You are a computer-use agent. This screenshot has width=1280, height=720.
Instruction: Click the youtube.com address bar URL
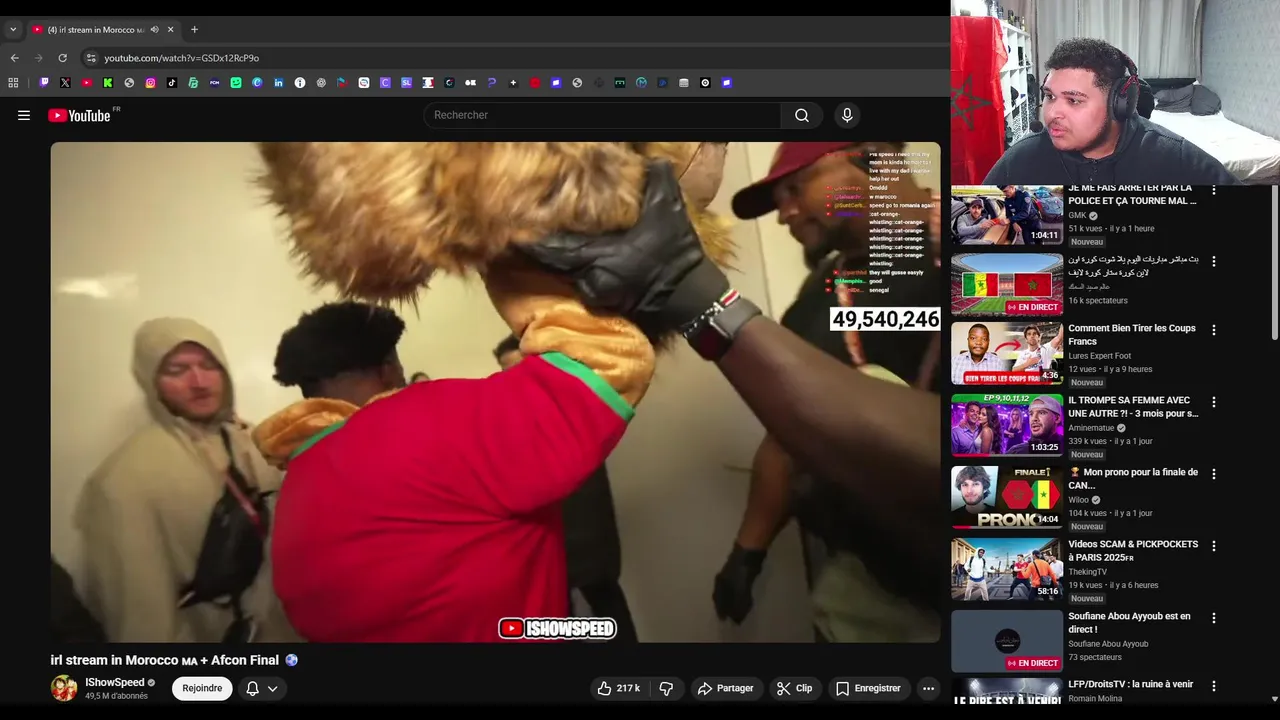pyautogui.click(x=181, y=58)
